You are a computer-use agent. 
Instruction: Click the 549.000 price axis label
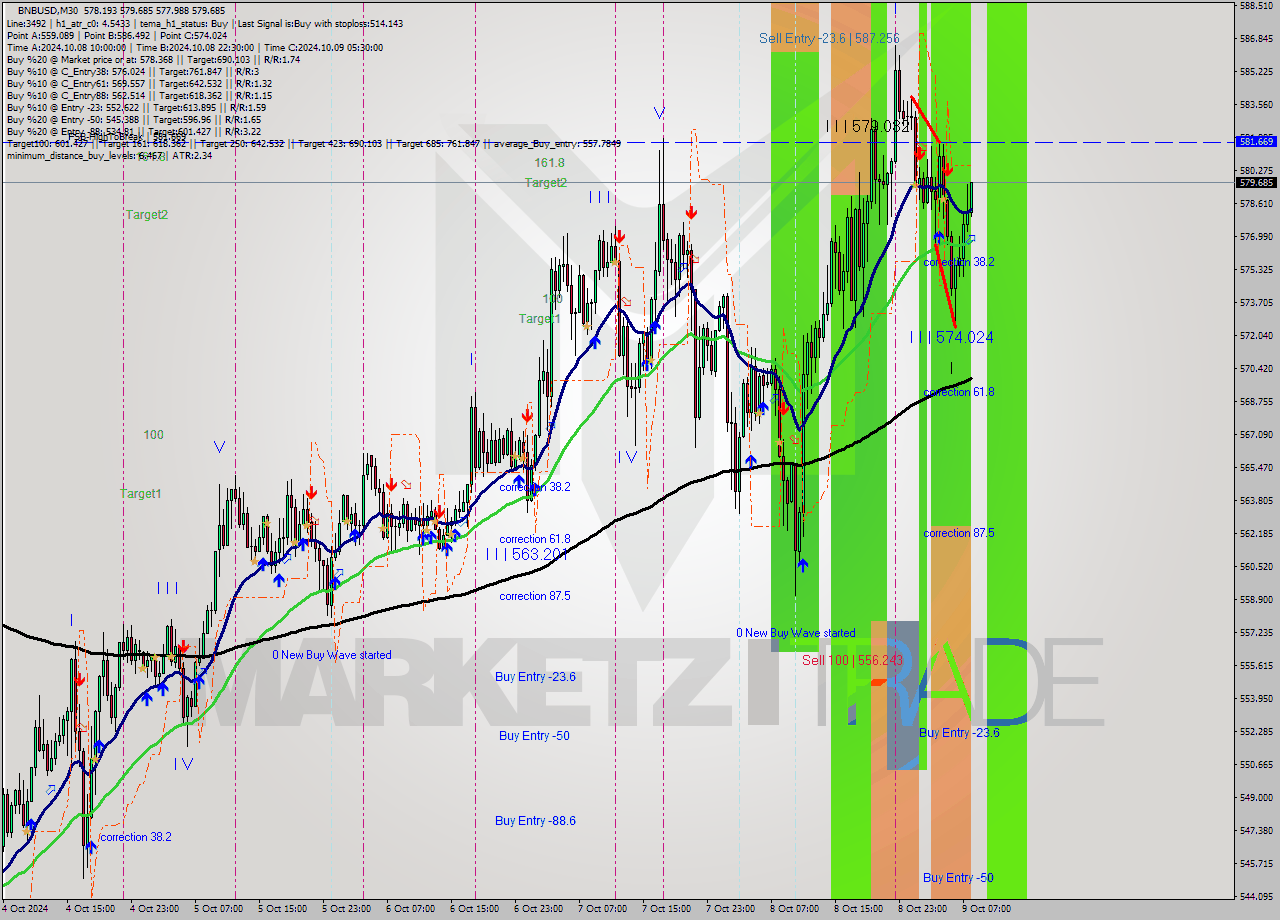click(x=1257, y=797)
